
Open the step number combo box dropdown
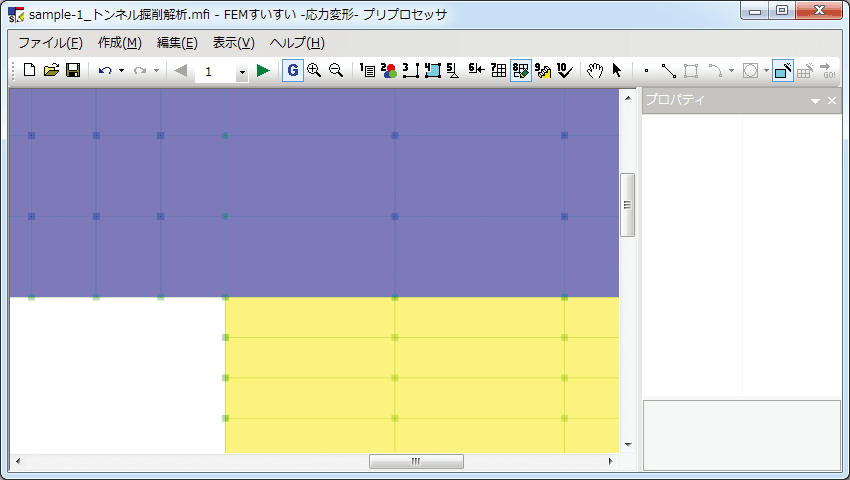pyautogui.click(x=242, y=72)
